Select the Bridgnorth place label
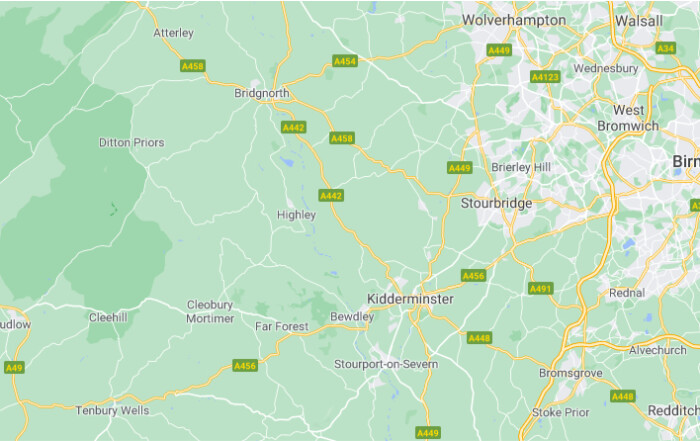This screenshot has width=700, height=441. pyautogui.click(x=262, y=93)
